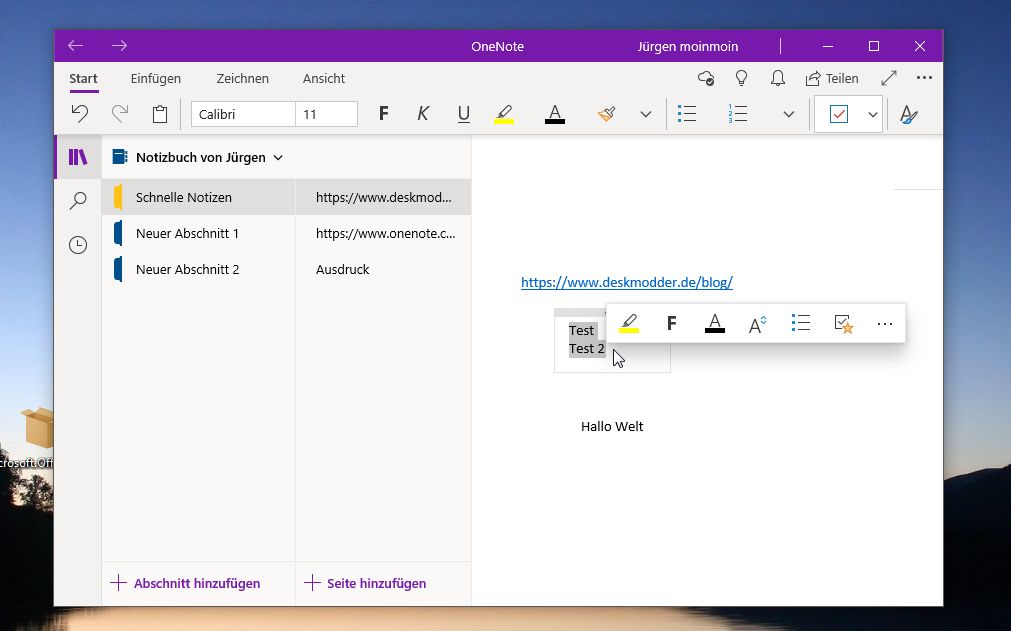
Task: Click highlighter in the floating mini toolbar
Action: [629, 323]
